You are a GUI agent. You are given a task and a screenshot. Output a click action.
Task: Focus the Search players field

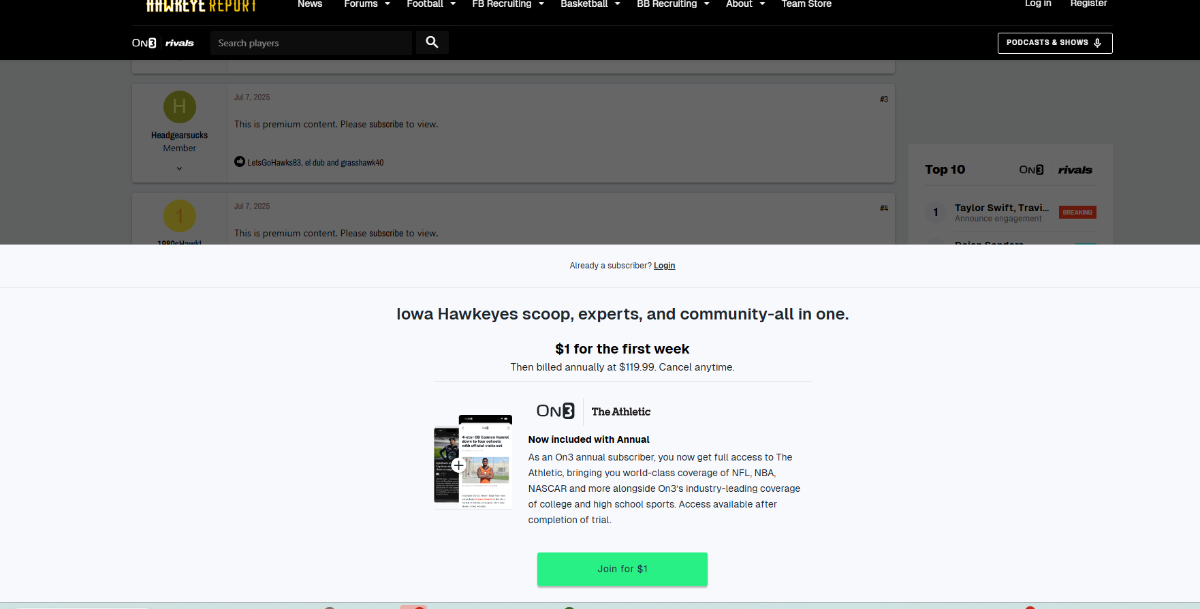click(311, 43)
